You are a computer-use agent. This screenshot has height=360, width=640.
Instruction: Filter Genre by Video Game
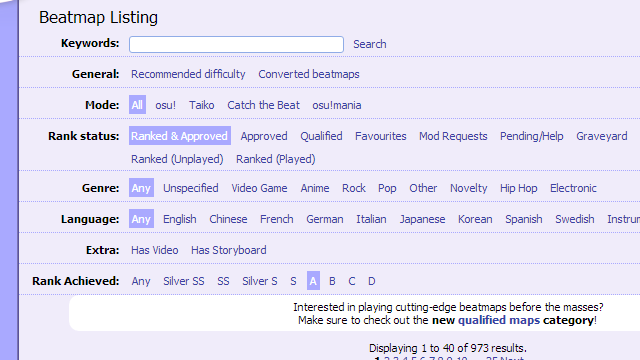259,188
